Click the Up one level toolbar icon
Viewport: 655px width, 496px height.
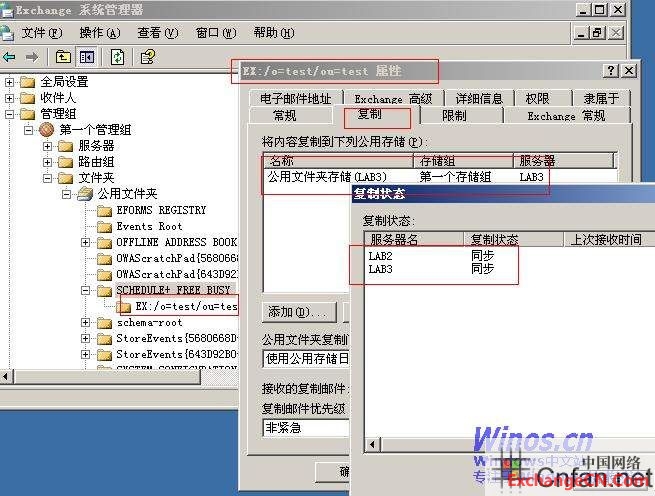click(64, 57)
